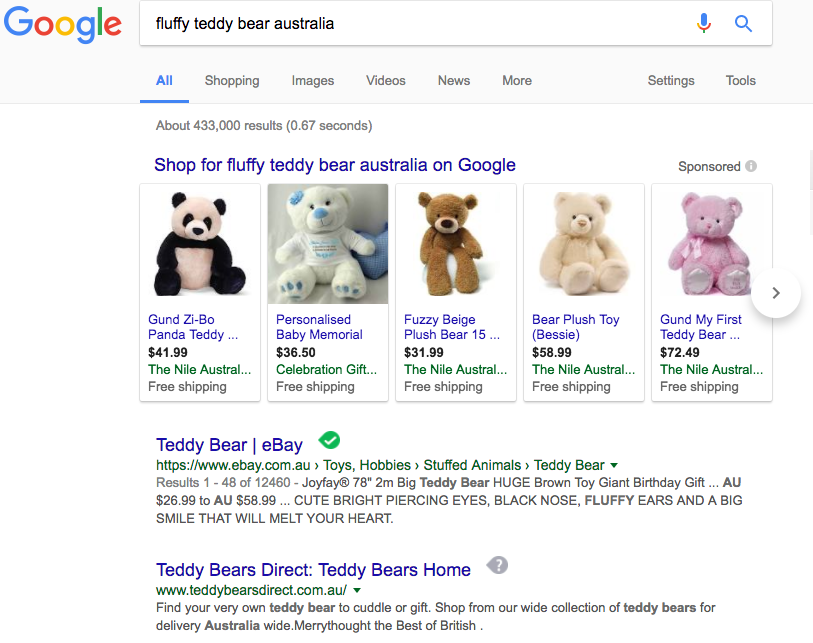Click the cream Bessie bear image
Viewport: 813px width, 643px height.
pyautogui.click(x=584, y=244)
